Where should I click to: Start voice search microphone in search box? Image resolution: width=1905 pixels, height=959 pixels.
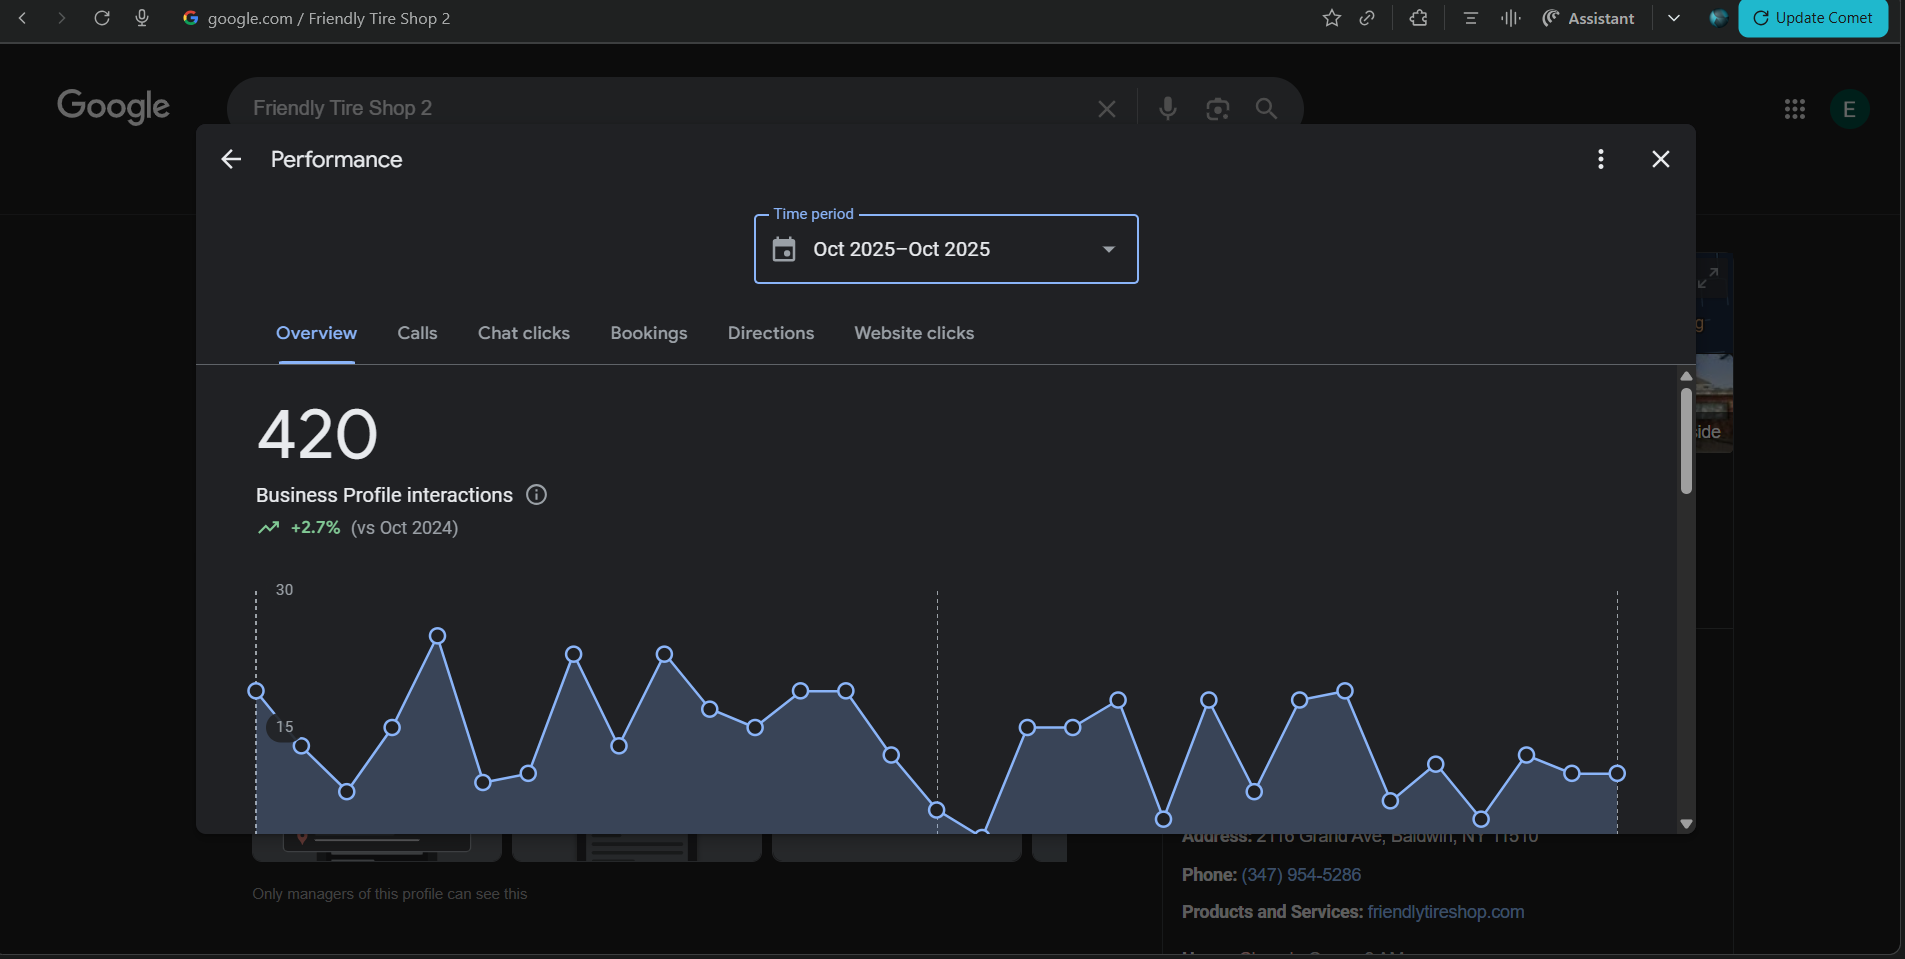click(x=1167, y=108)
